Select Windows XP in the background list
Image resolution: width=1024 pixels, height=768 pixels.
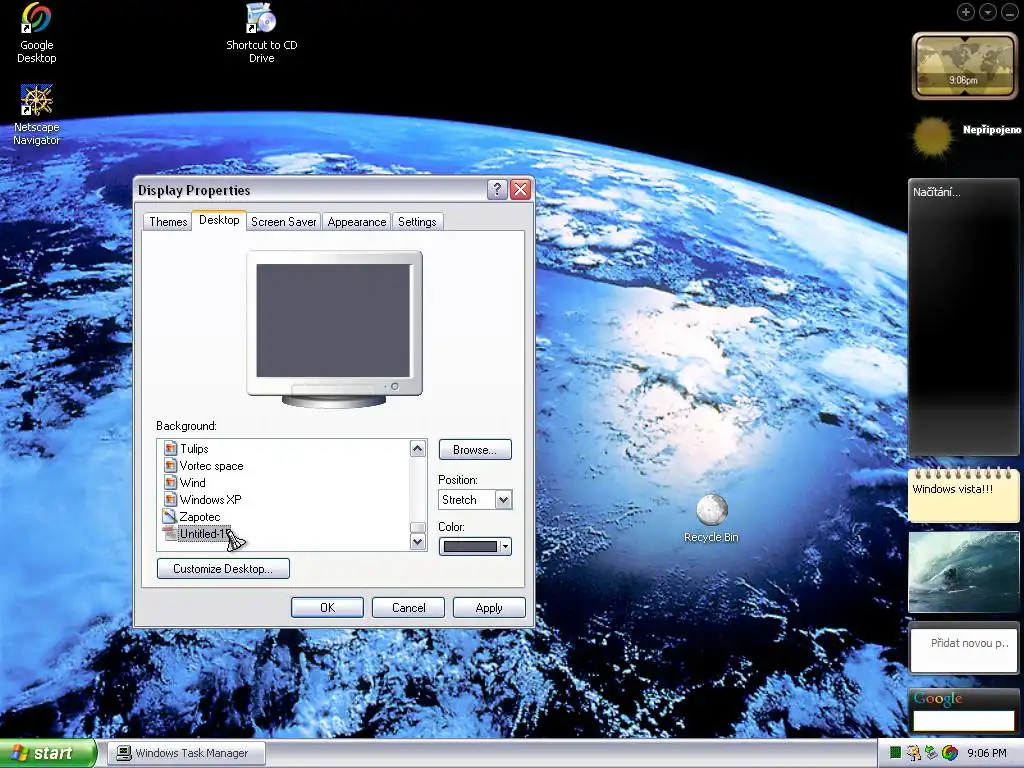pos(210,500)
